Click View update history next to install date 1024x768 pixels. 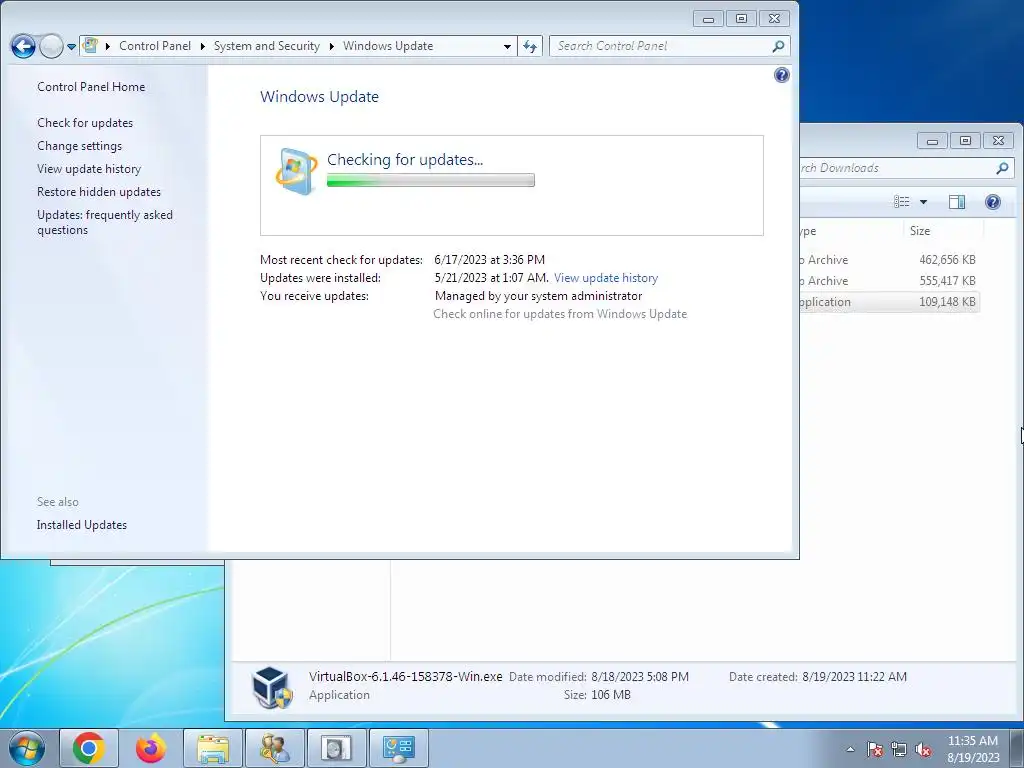(606, 278)
